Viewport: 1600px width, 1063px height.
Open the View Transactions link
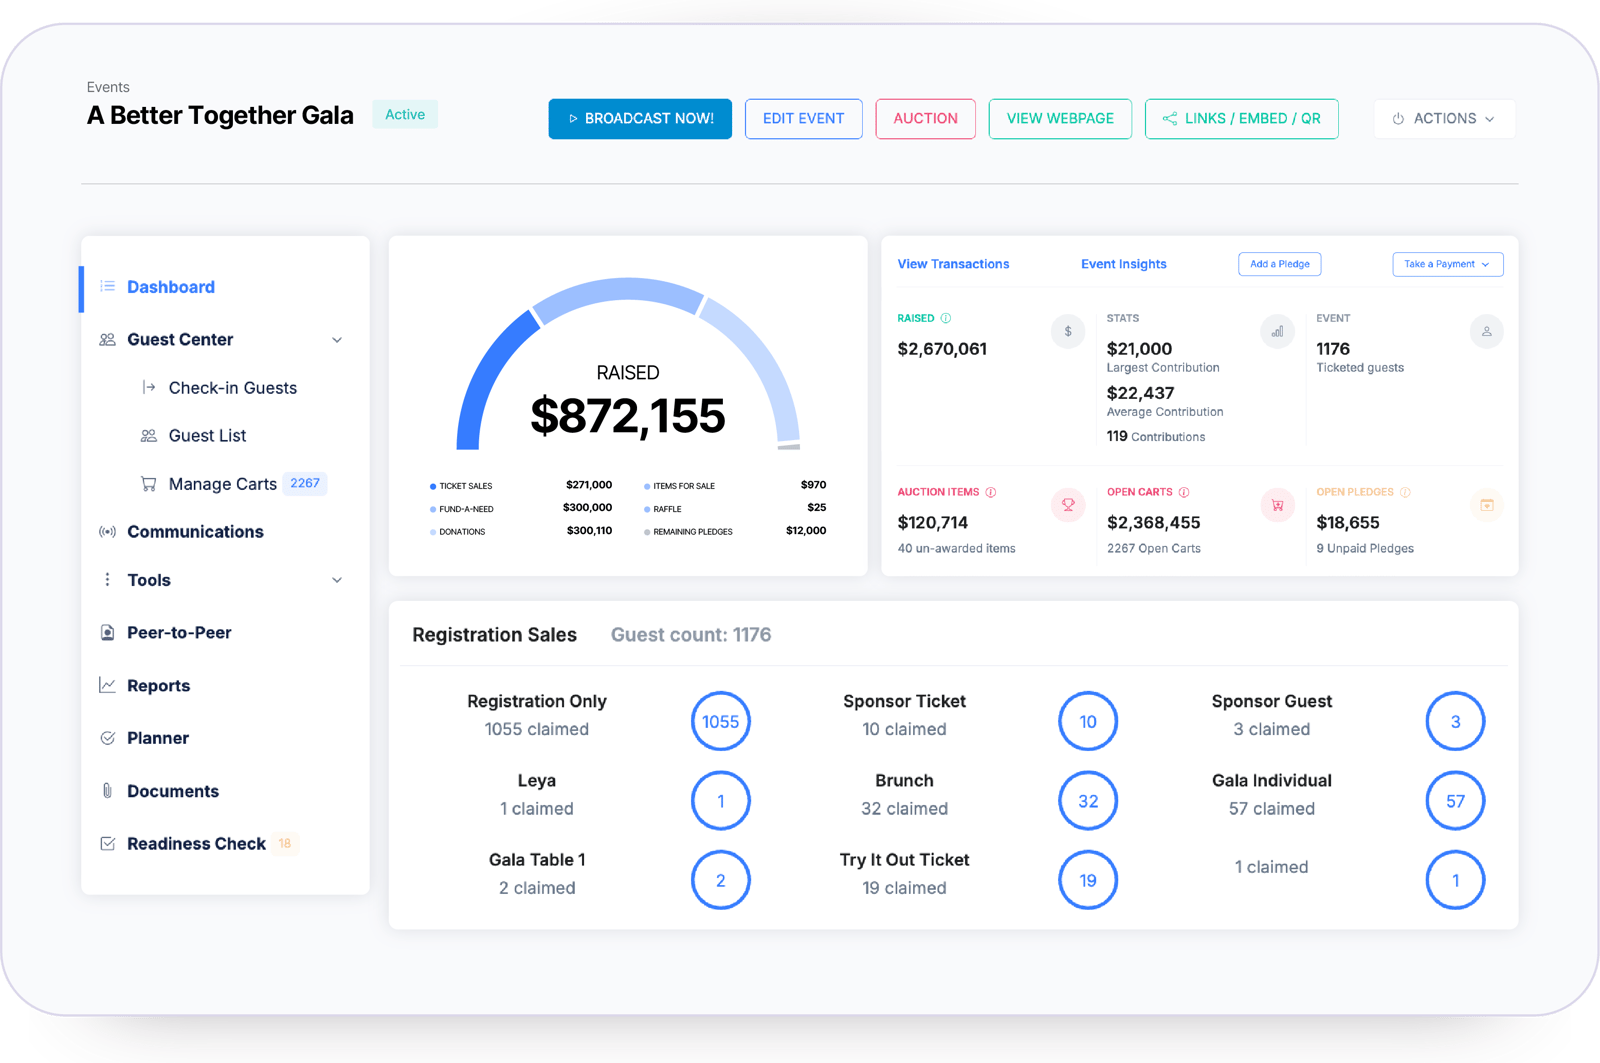point(953,264)
